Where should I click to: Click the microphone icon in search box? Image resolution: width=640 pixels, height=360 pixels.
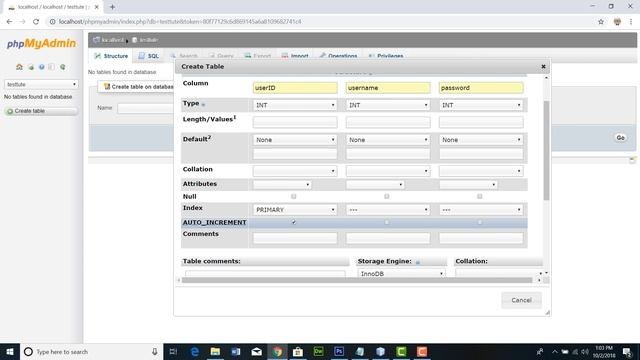(155, 351)
